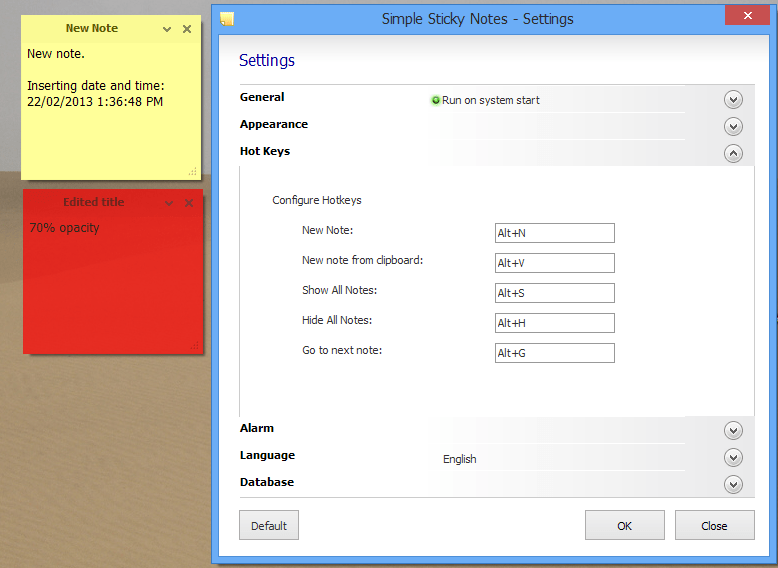Select the Language settings heading
The width and height of the screenshot is (778, 568).
pyautogui.click(x=267, y=455)
